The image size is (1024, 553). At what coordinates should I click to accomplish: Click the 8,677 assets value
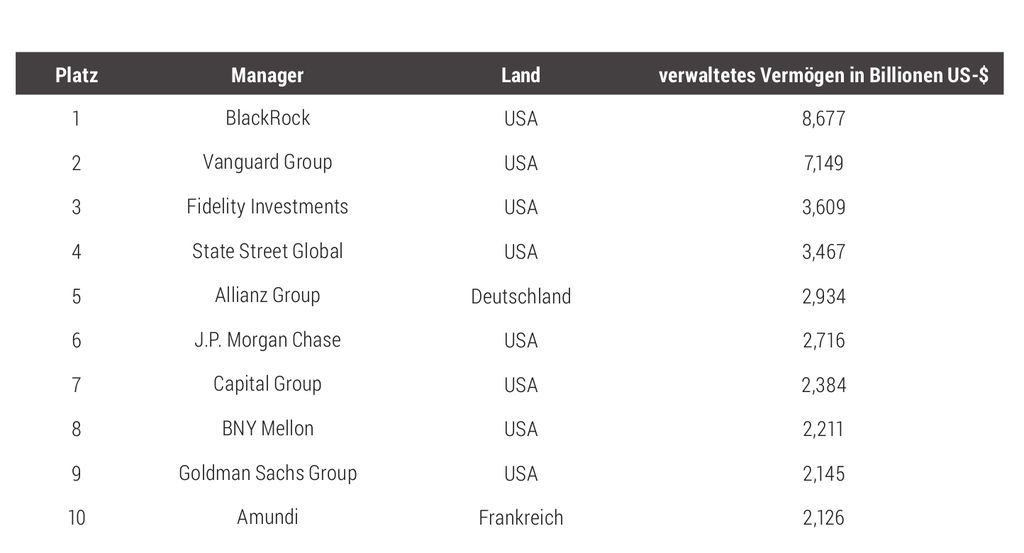(824, 119)
